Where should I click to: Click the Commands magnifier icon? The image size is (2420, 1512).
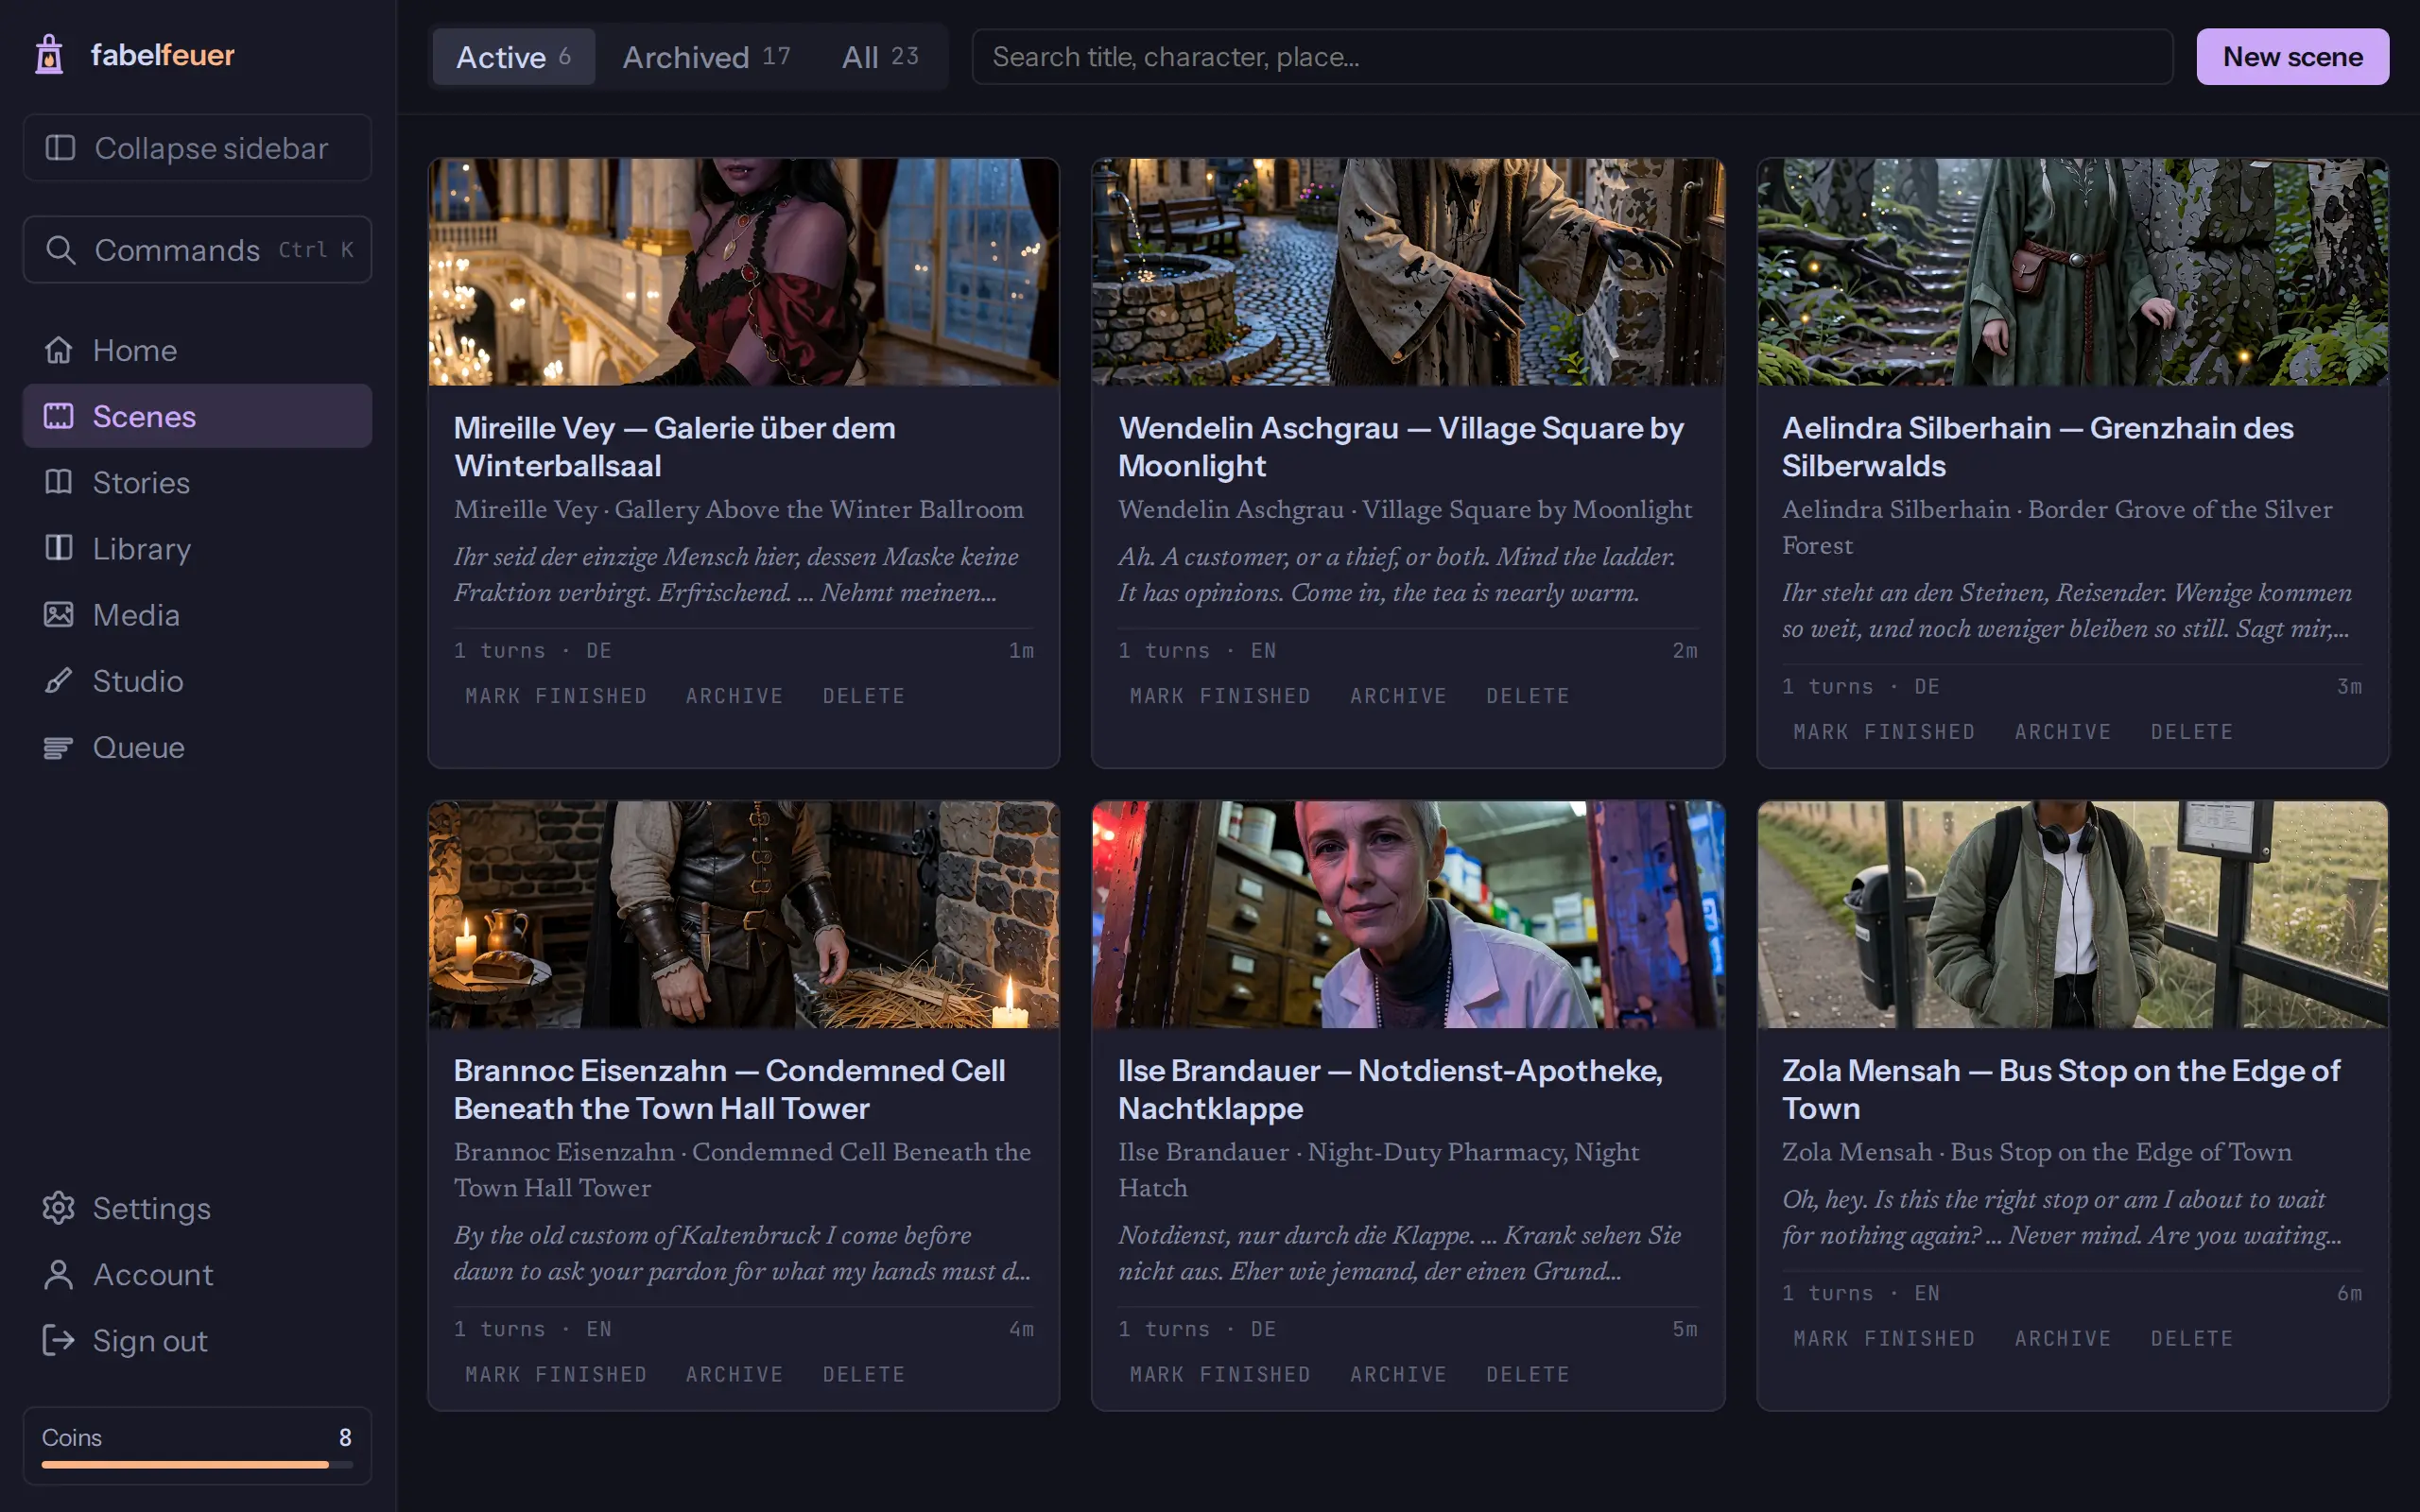pos(60,250)
